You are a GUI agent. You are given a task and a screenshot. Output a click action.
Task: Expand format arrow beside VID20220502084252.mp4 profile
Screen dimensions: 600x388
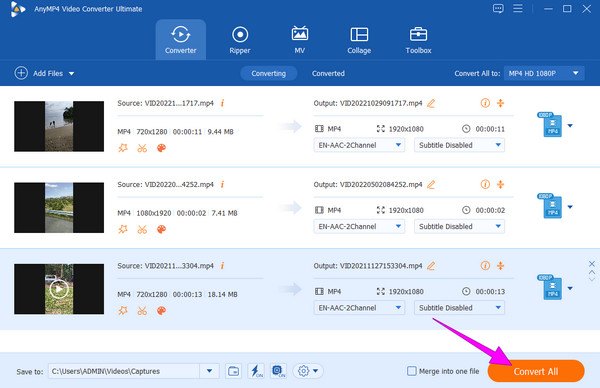[570, 207]
